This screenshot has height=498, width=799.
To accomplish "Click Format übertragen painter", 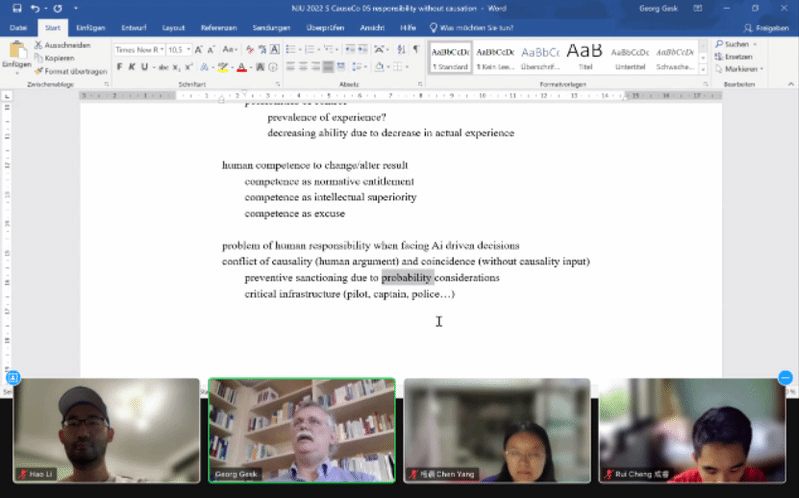I will tap(70, 71).
